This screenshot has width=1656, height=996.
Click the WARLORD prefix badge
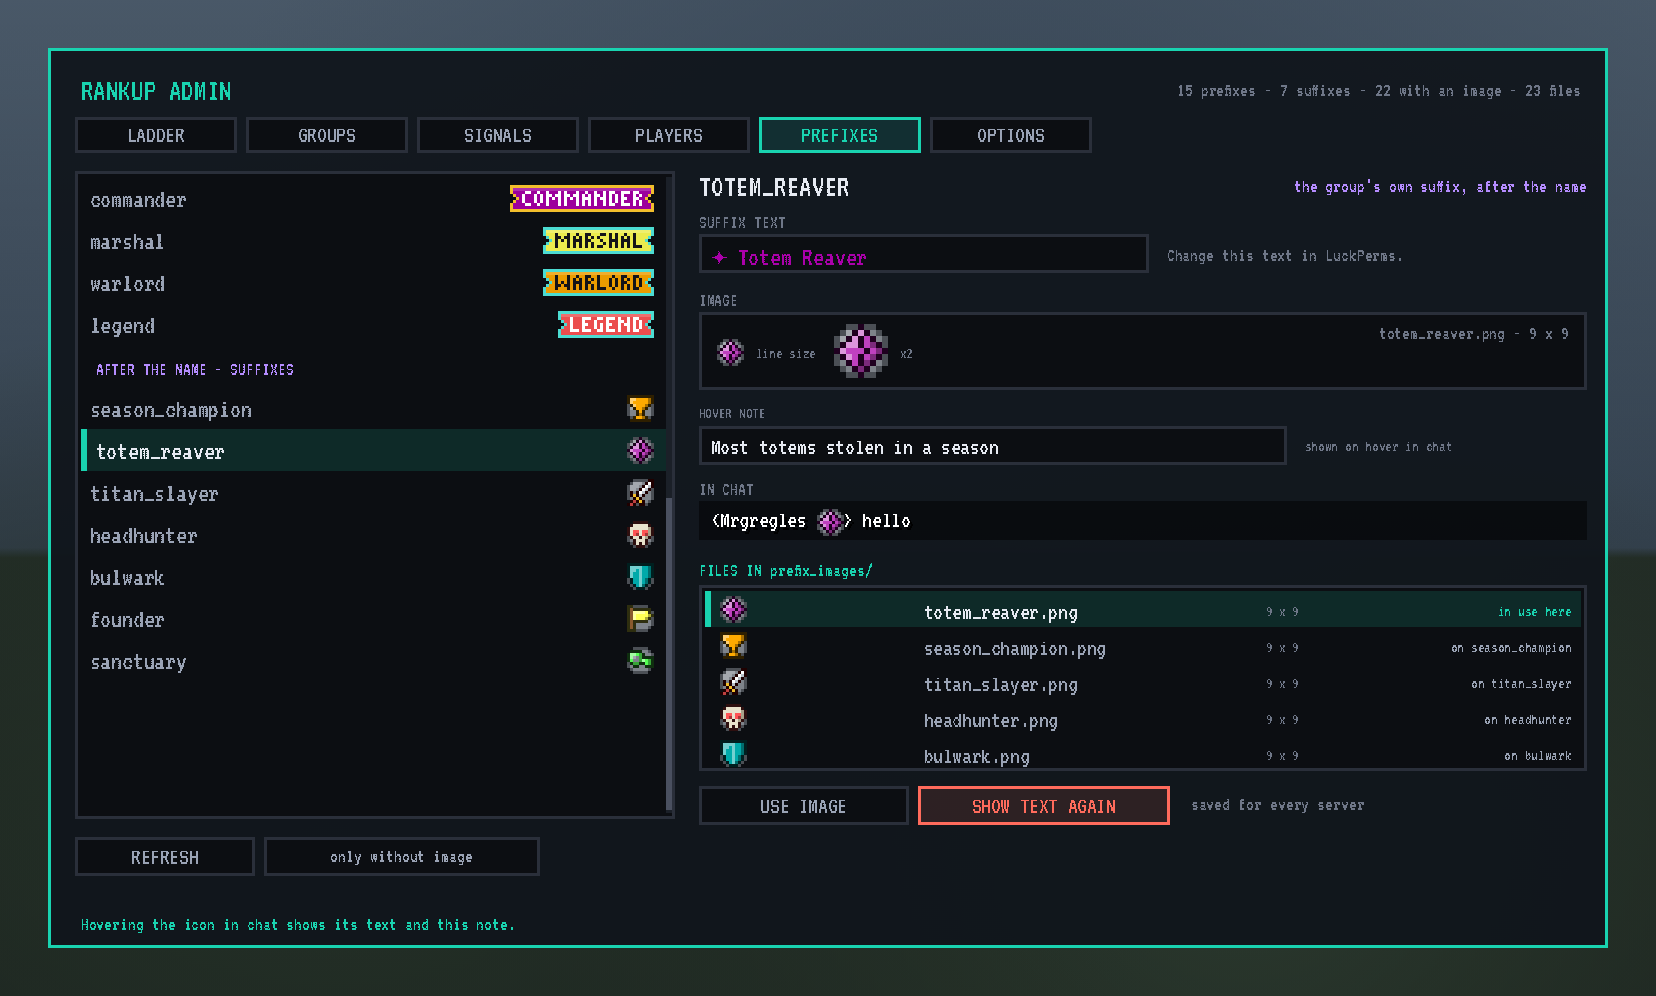coord(598,283)
